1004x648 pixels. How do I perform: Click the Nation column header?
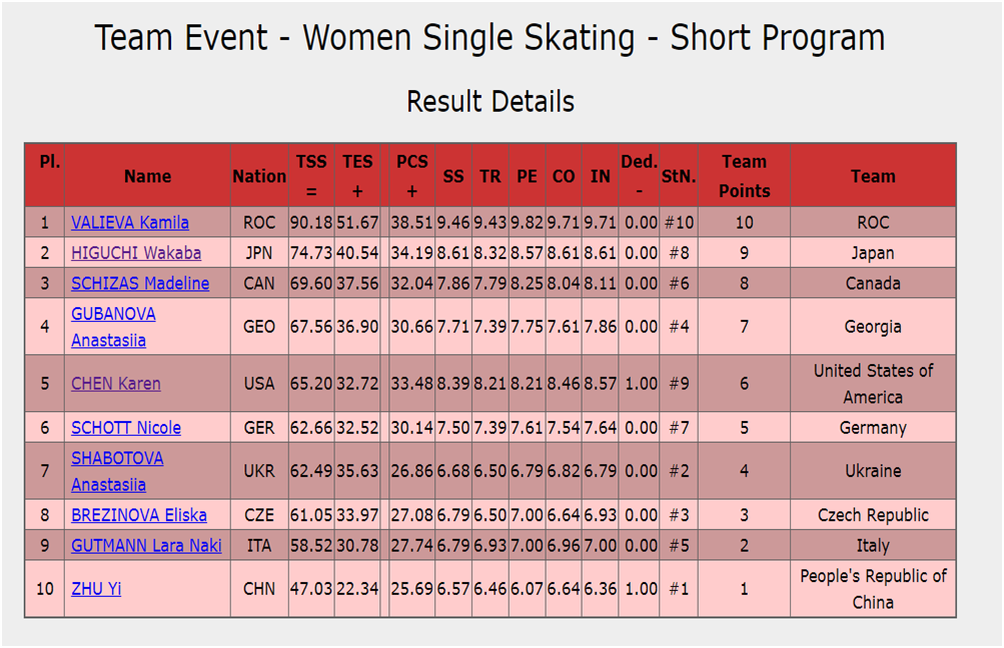point(259,175)
